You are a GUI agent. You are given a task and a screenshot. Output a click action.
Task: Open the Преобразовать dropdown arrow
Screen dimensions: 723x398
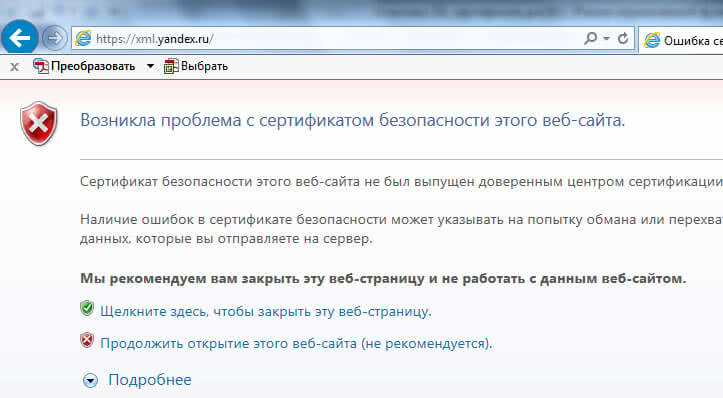[x=150, y=66]
